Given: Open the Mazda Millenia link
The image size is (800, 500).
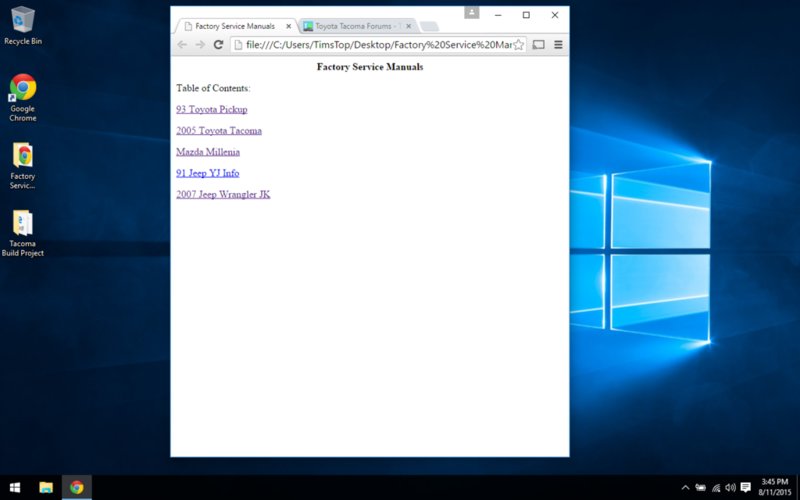Looking at the screenshot, I should [208, 152].
